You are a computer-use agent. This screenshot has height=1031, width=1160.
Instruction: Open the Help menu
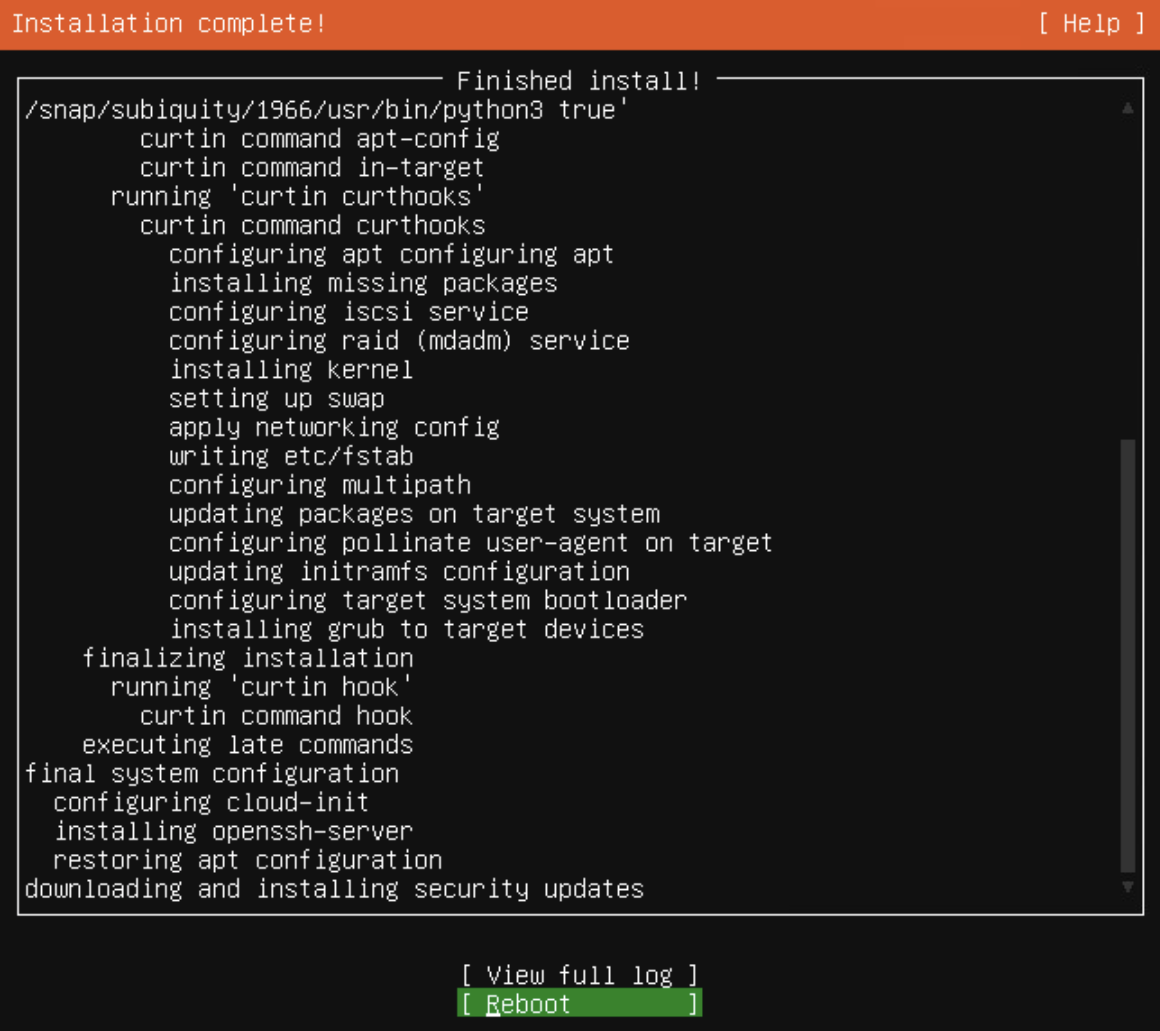[1091, 24]
